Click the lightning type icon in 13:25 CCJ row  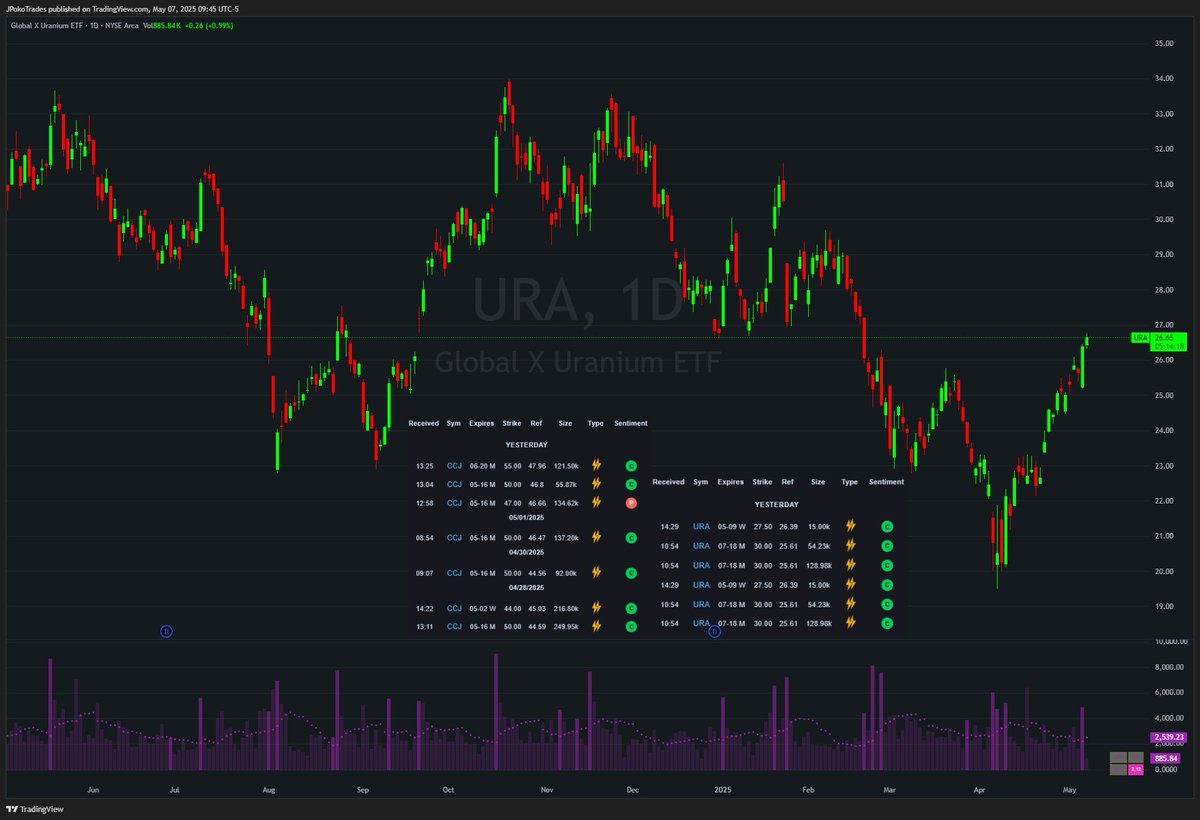coord(596,465)
